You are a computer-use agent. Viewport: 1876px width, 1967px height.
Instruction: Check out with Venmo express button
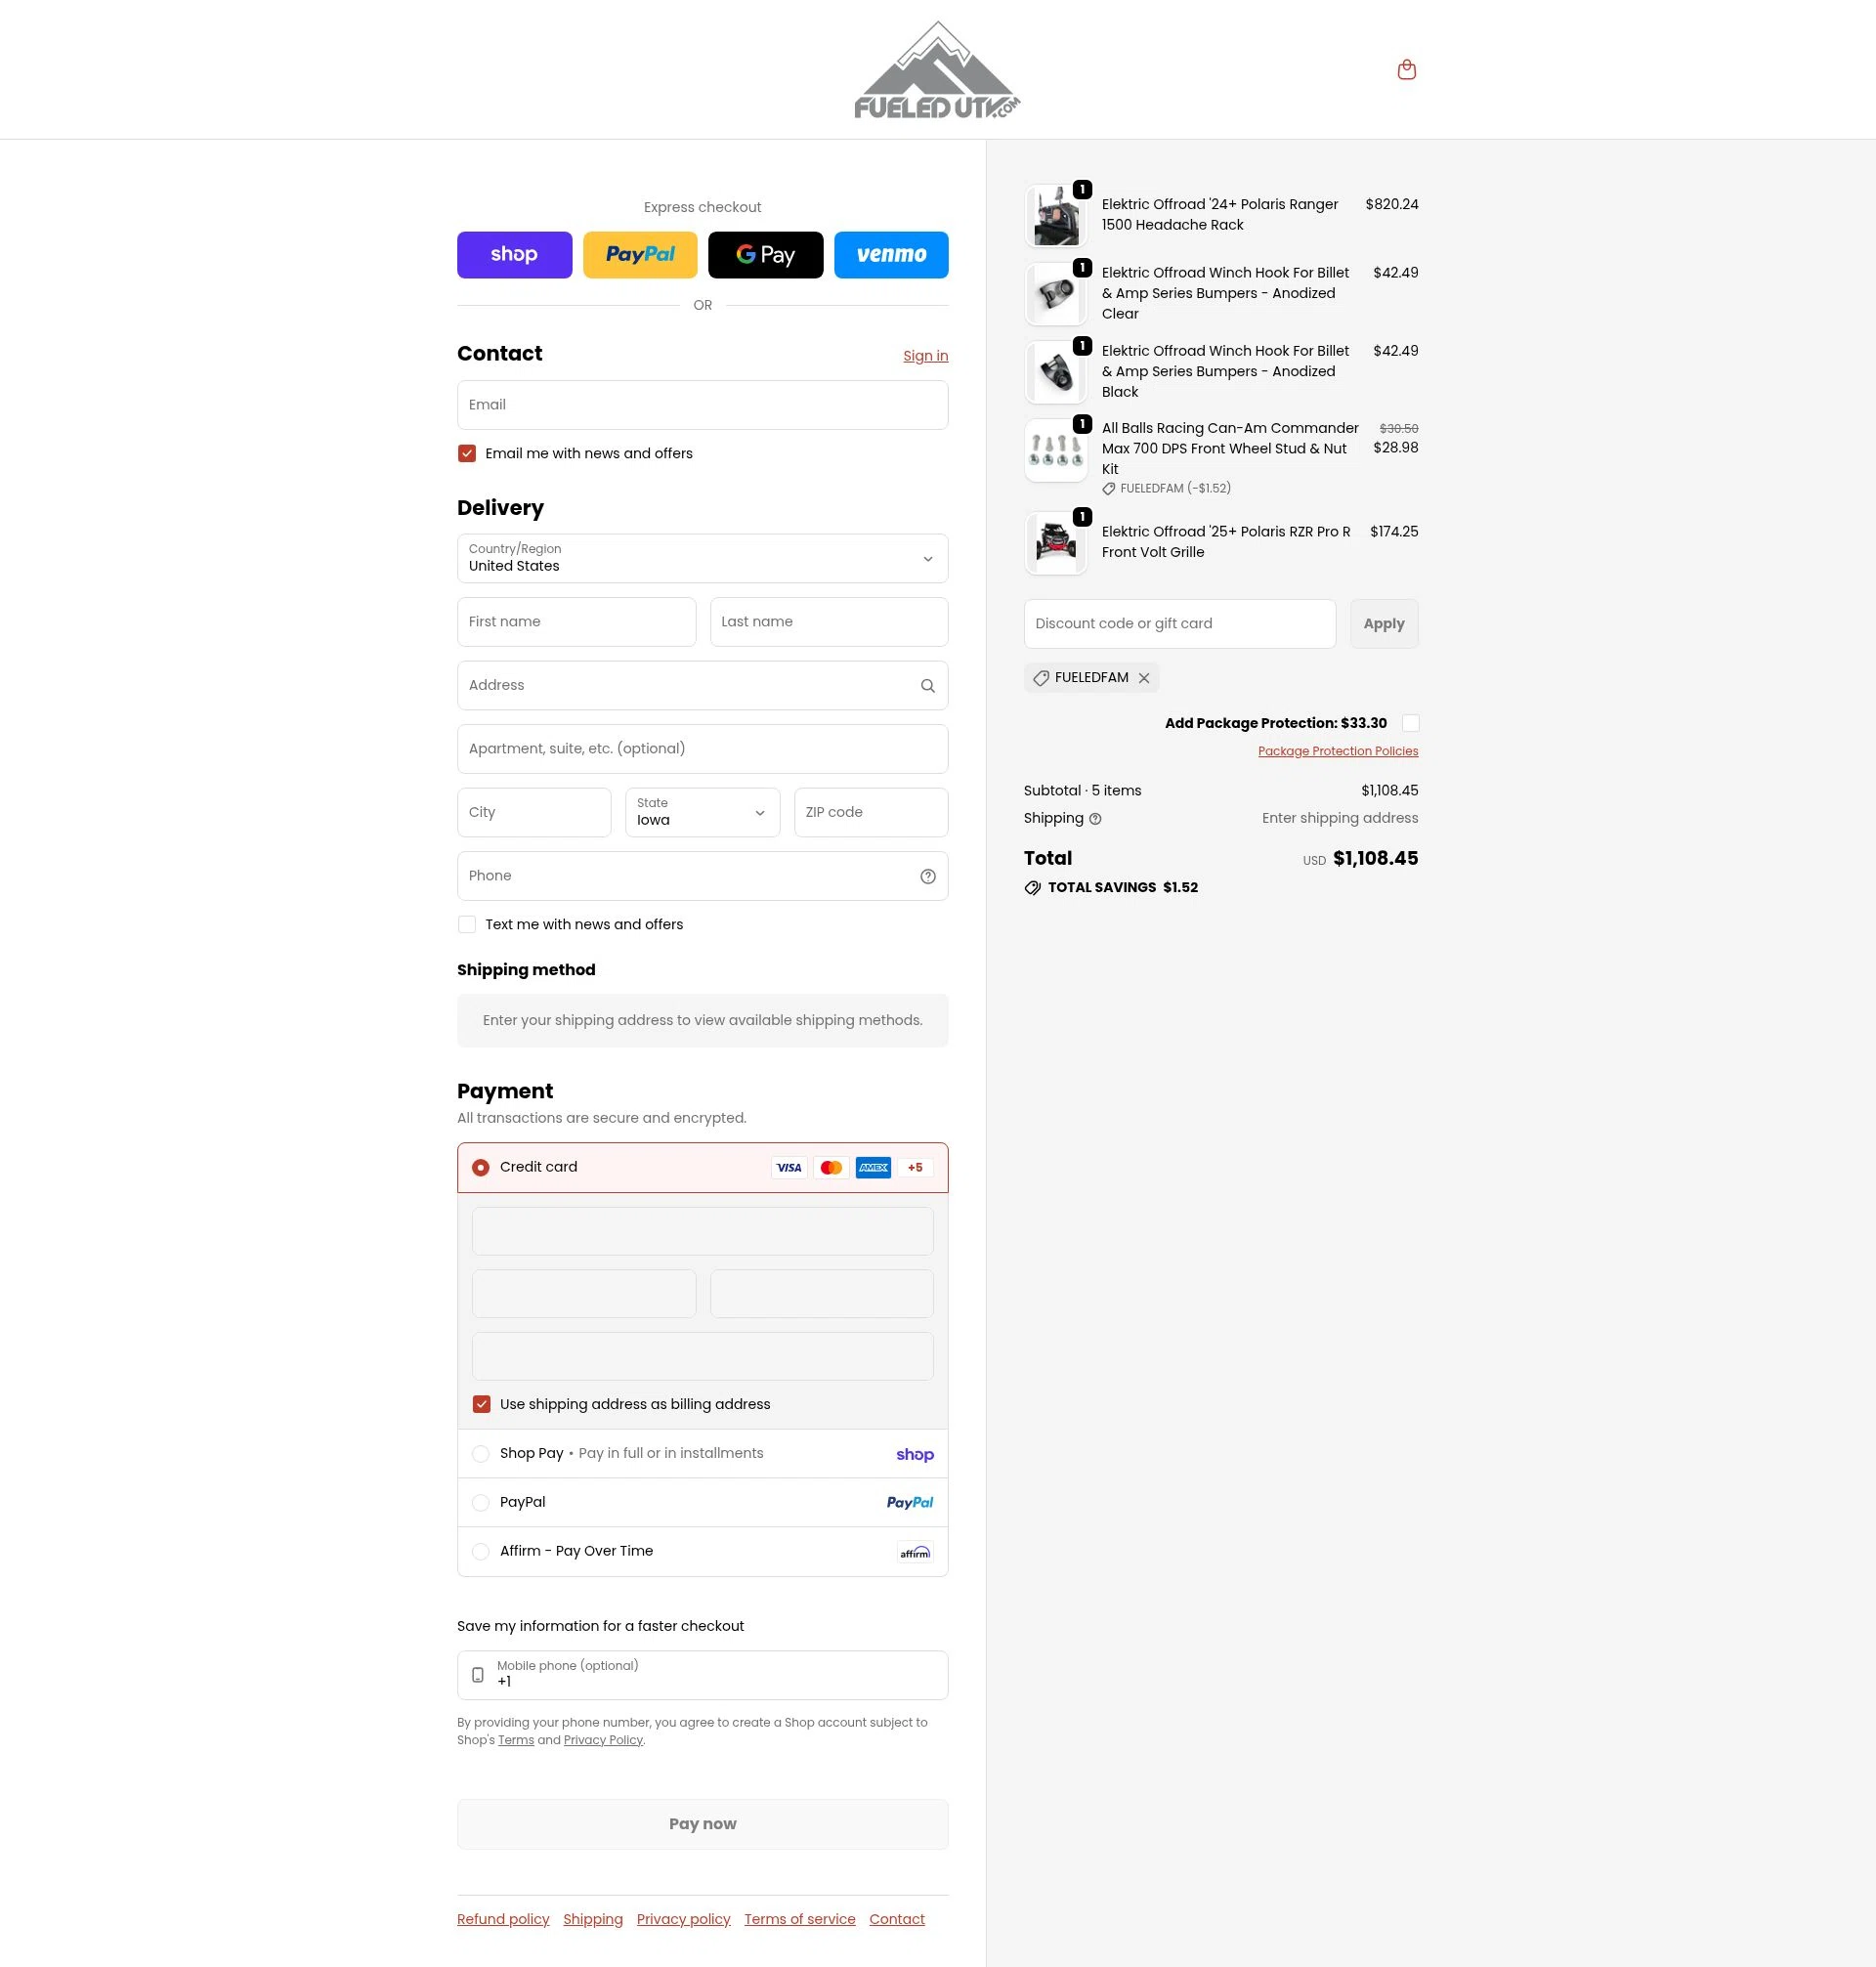pos(891,255)
